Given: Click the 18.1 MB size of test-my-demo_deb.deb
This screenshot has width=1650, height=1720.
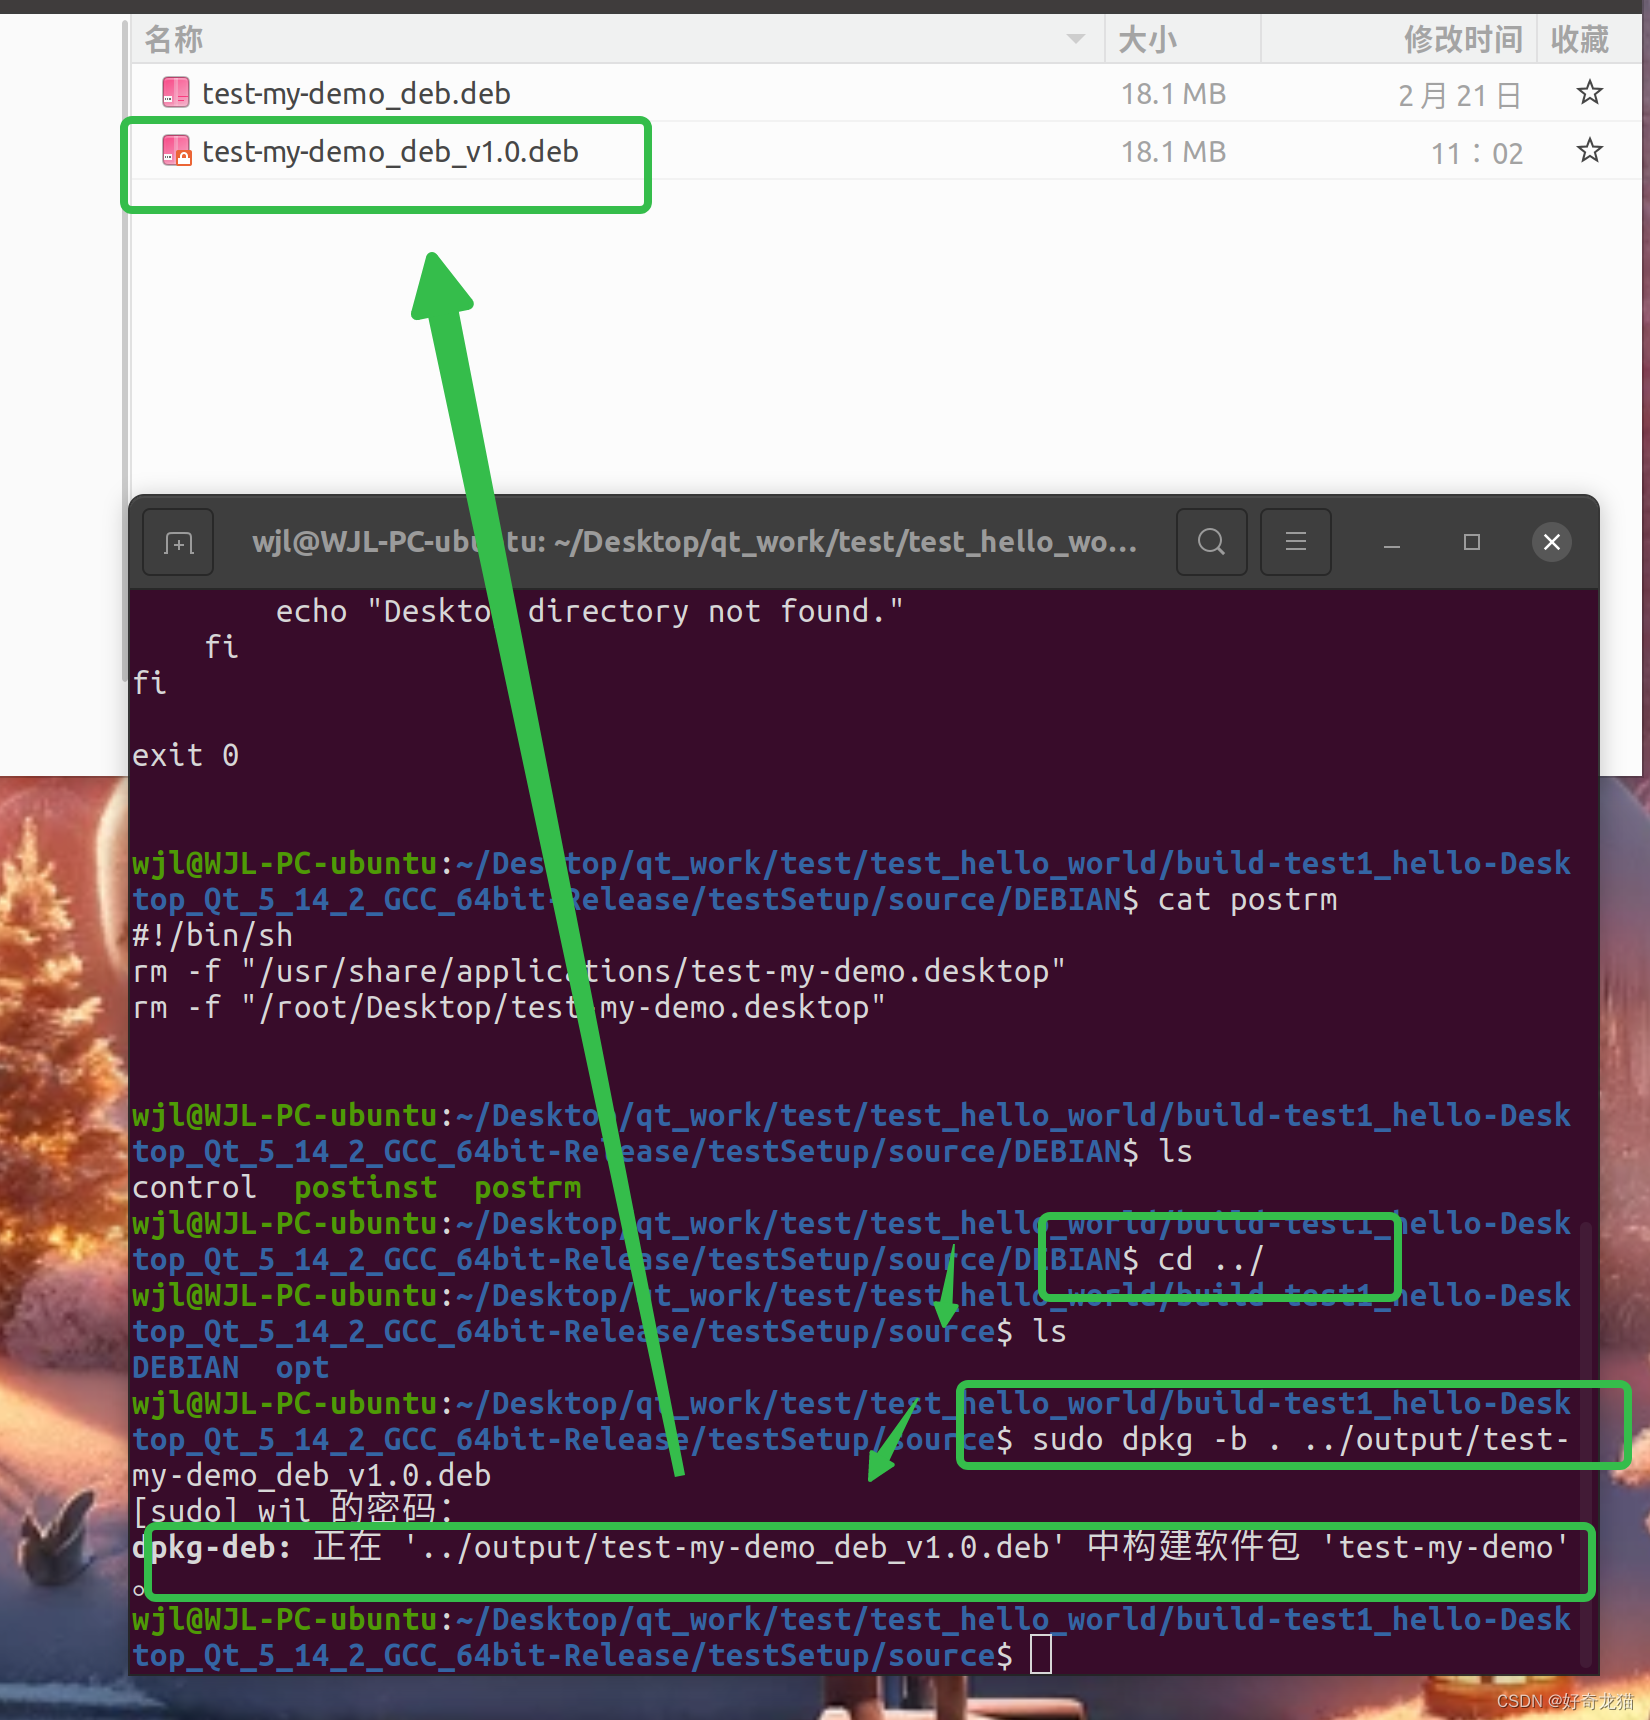Looking at the screenshot, I should pyautogui.click(x=1173, y=94).
